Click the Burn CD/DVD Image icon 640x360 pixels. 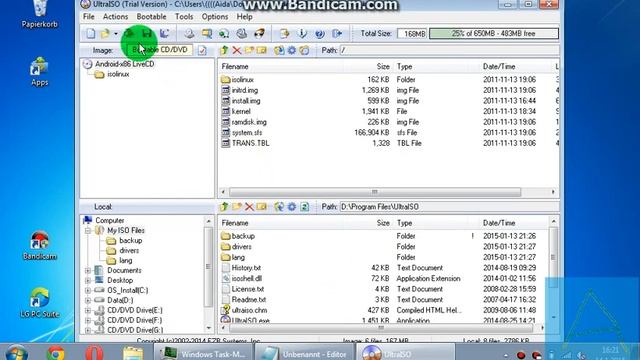pos(259,33)
